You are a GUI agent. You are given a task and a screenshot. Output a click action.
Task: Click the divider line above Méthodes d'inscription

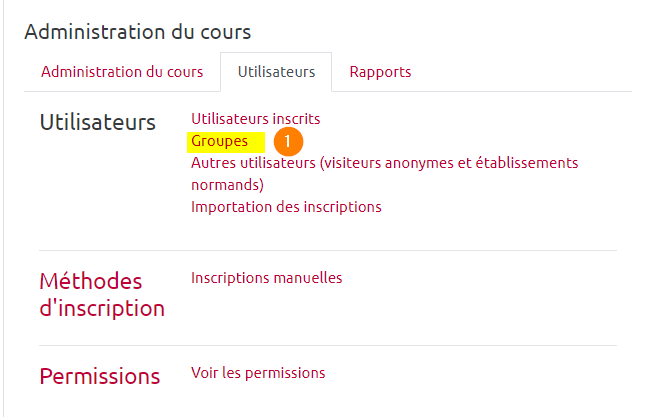[x=328, y=250]
